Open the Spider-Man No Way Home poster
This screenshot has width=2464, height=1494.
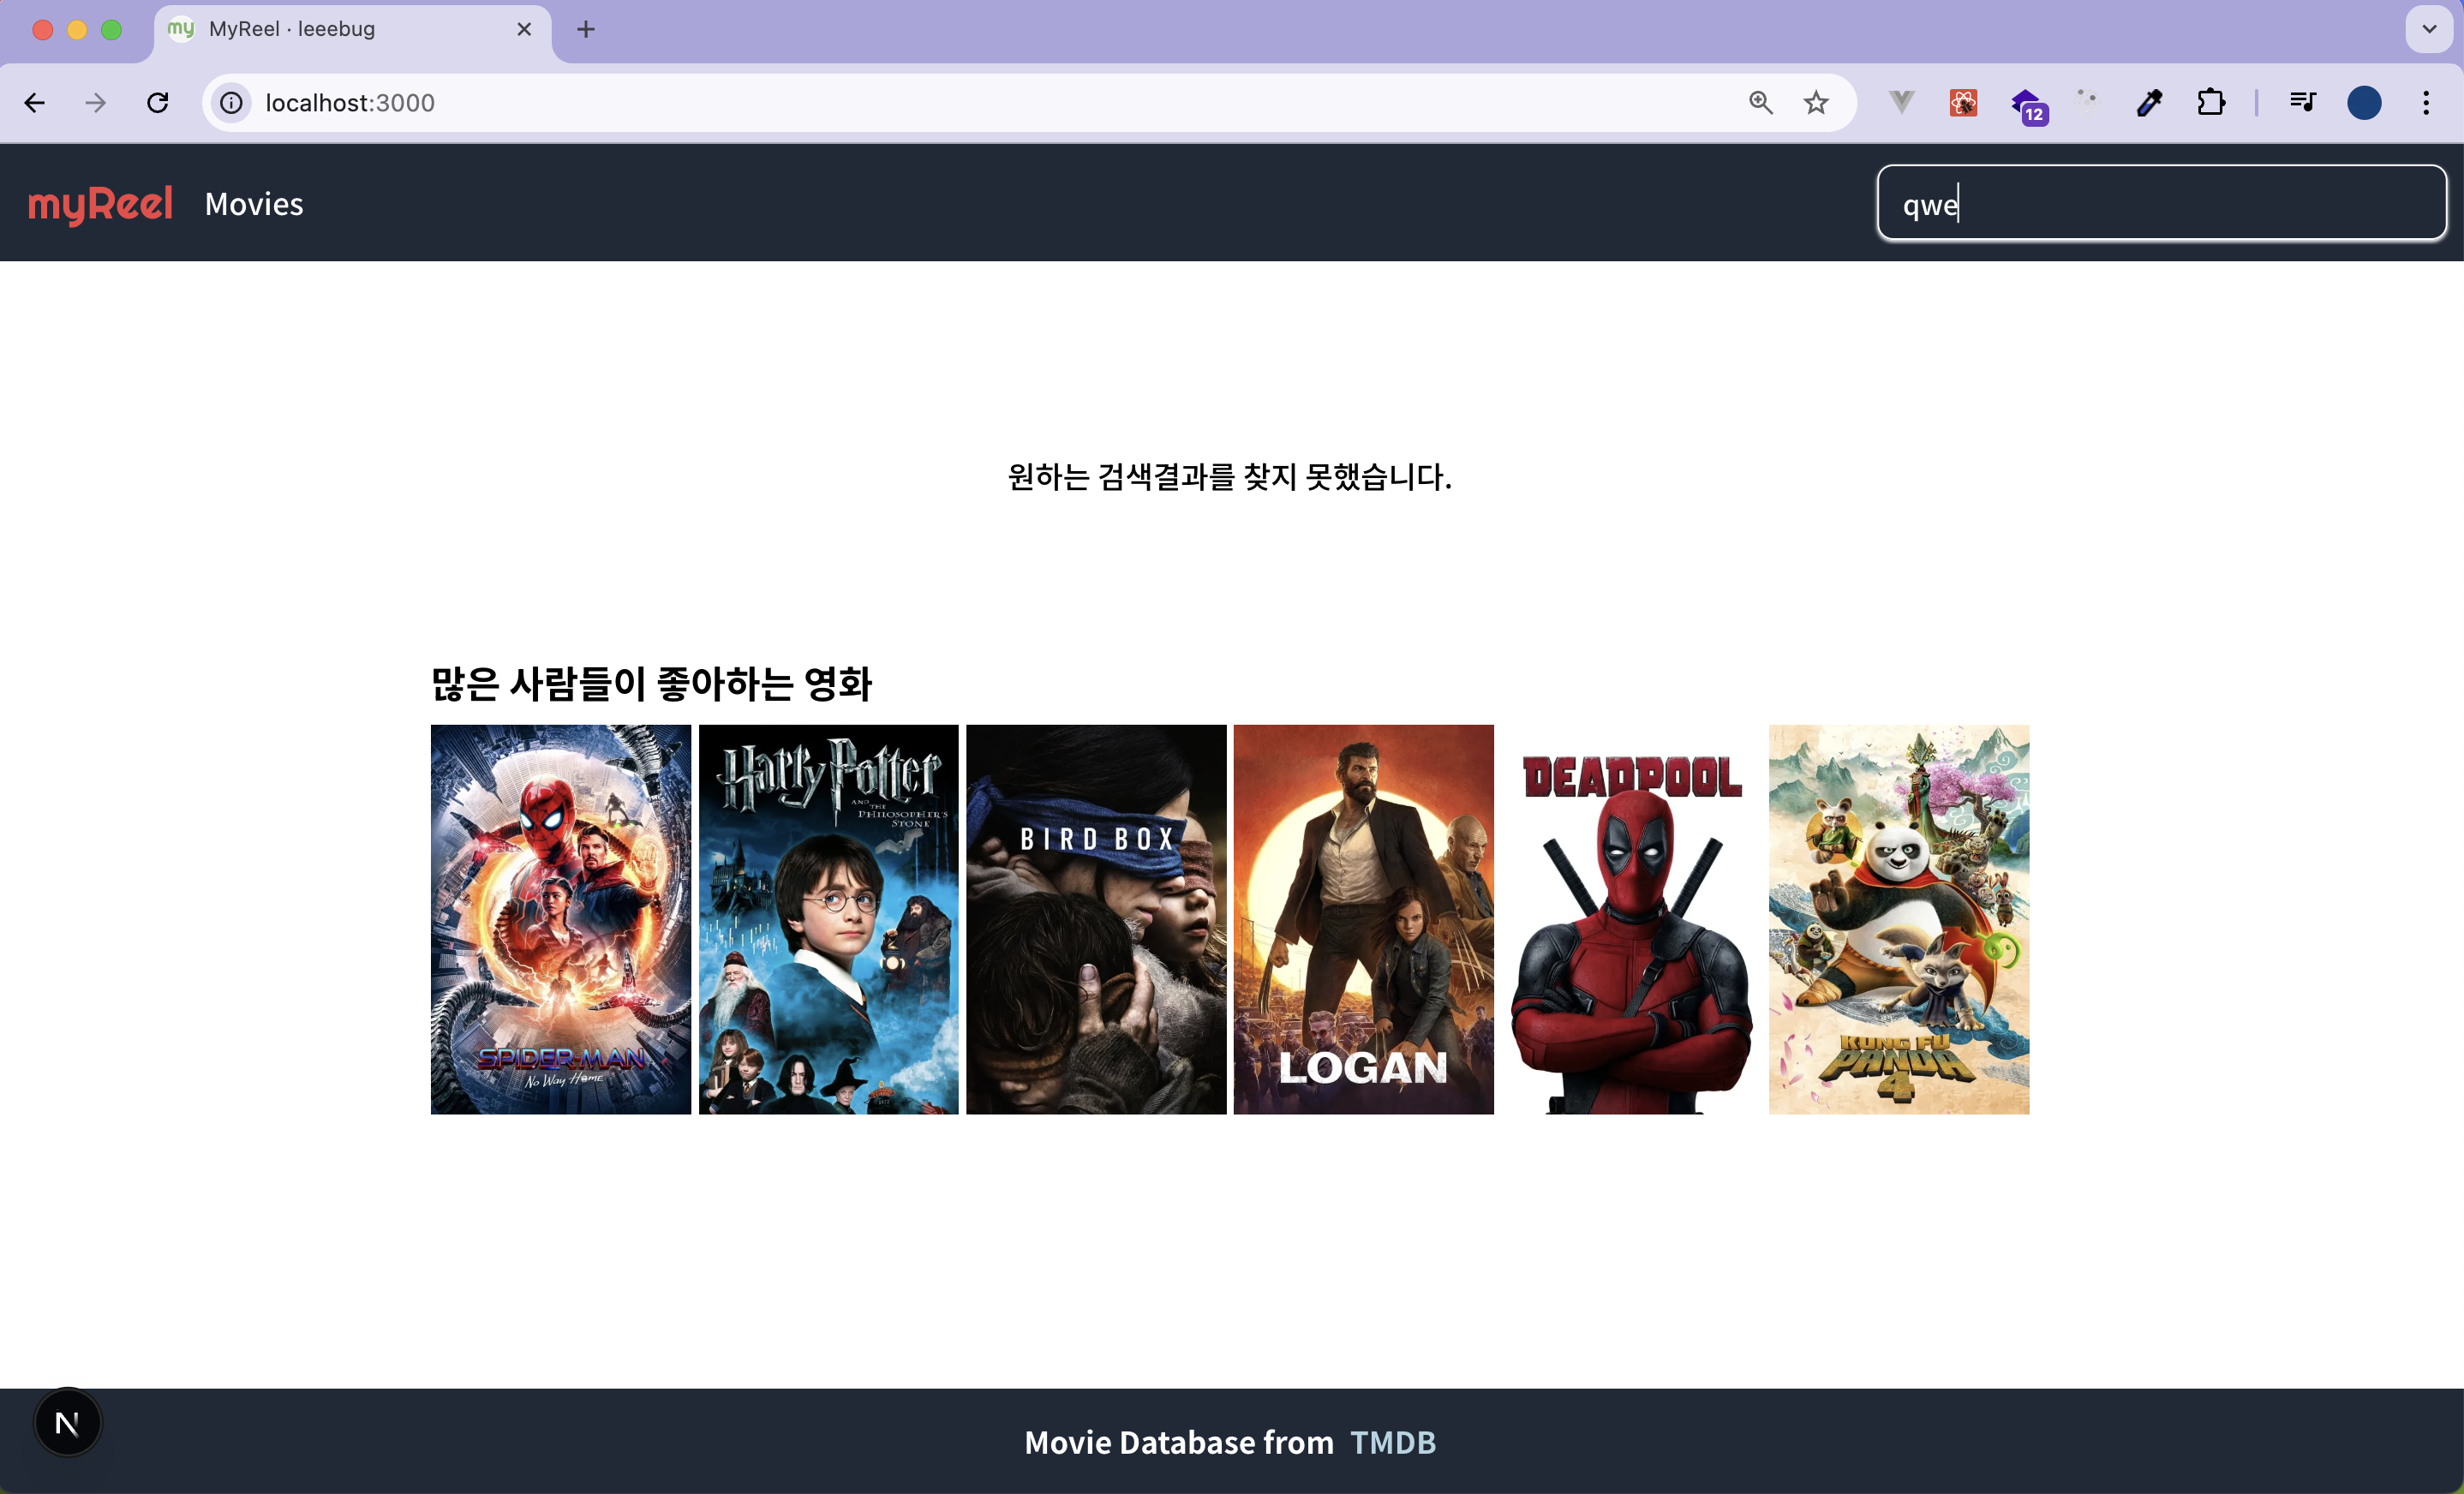tap(560, 919)
